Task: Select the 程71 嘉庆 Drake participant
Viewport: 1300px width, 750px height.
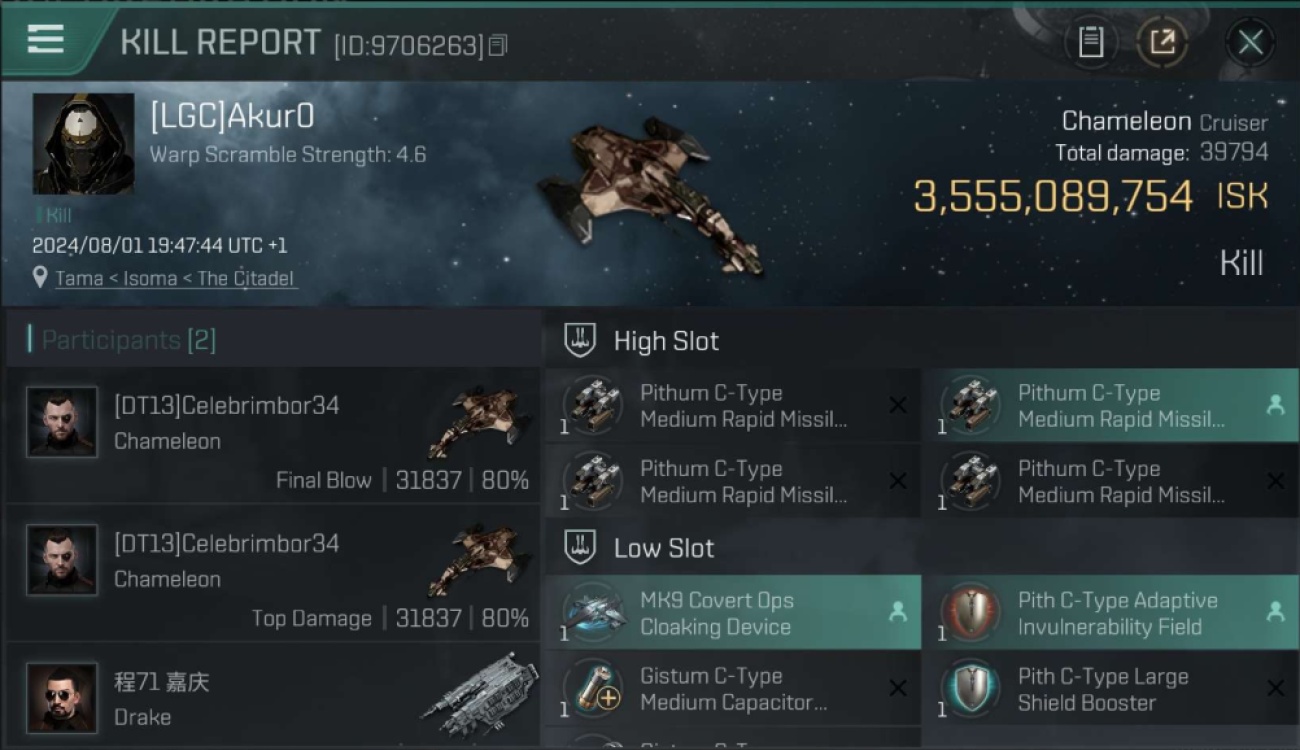Action: point(272,697)
